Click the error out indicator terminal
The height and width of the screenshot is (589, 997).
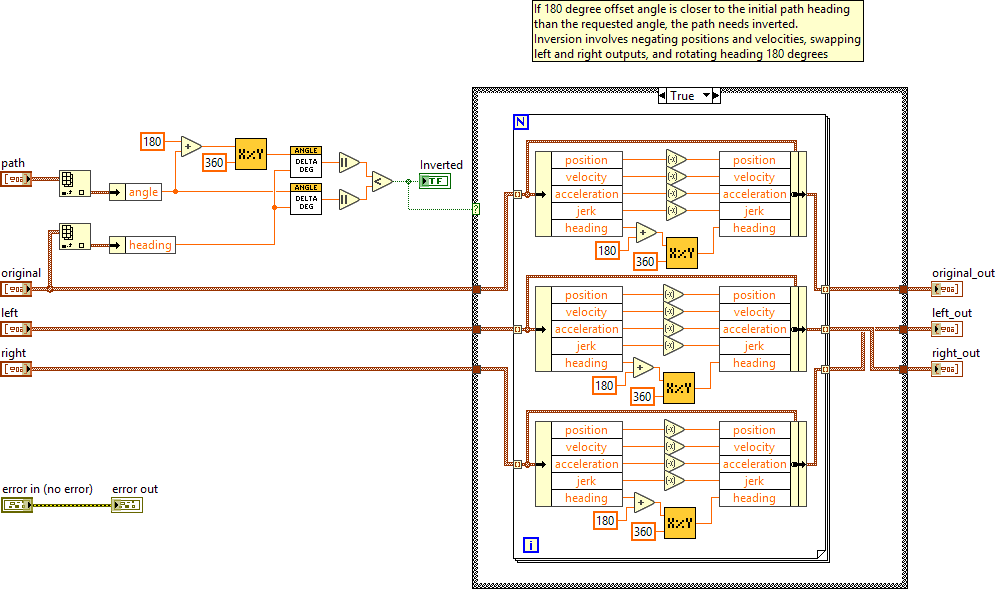point(127,505)
